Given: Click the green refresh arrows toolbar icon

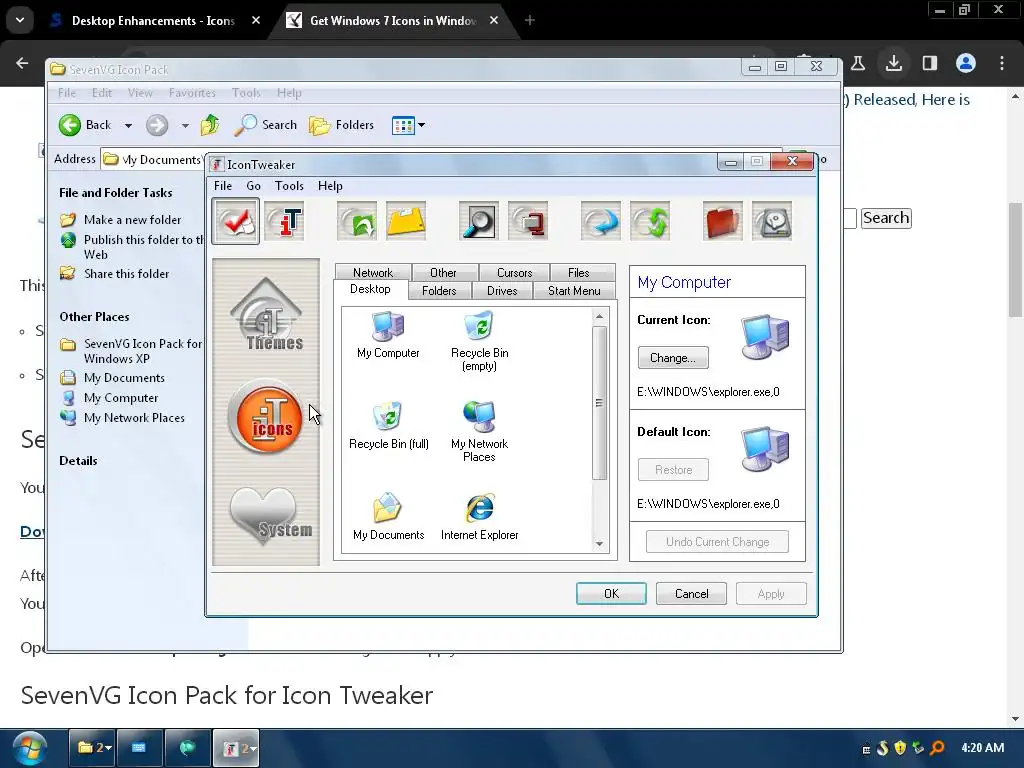Looking at the screenshot, I should coord(650,221).
